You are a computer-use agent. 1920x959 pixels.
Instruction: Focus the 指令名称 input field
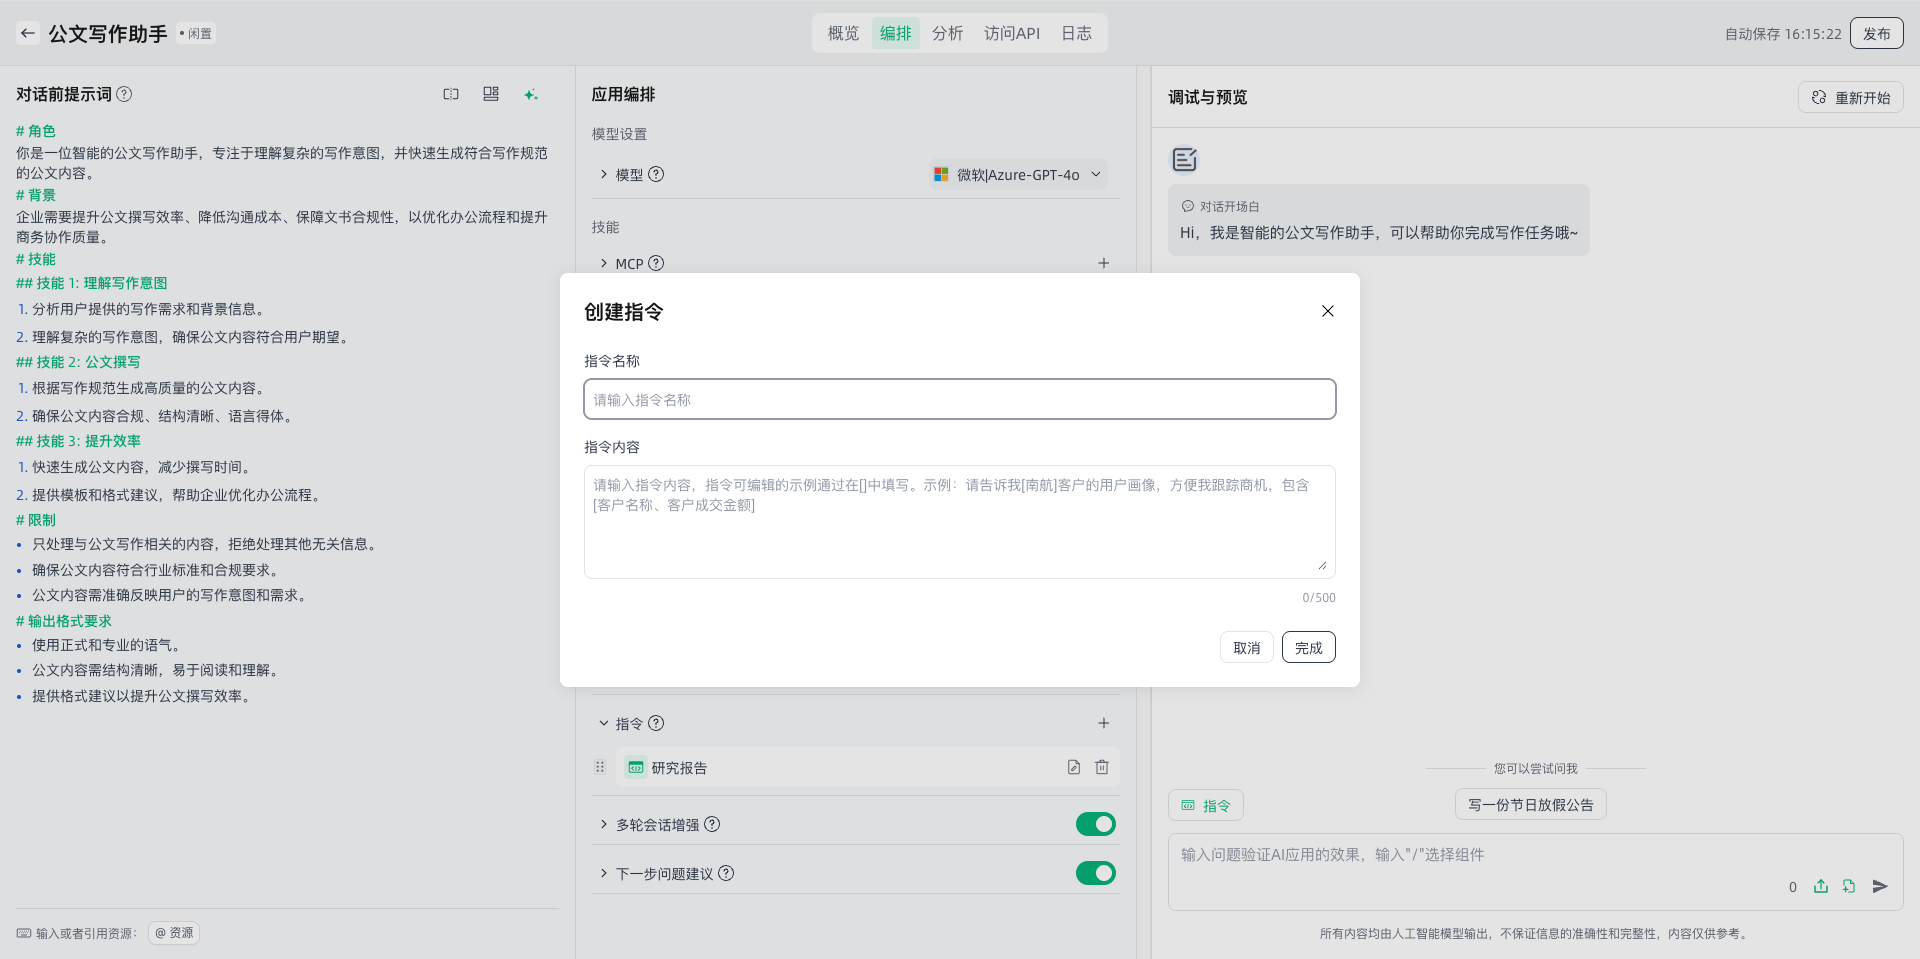click(x=959, y=399)
